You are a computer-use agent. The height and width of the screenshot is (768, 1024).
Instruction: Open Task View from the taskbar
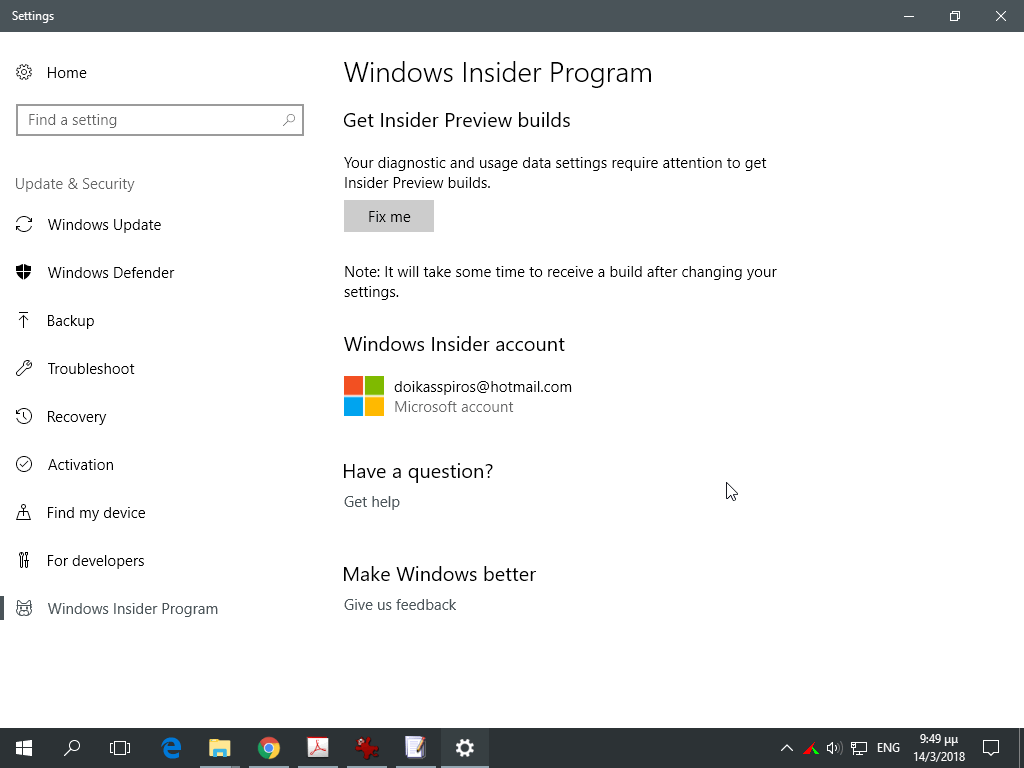(x=120, y=748)
